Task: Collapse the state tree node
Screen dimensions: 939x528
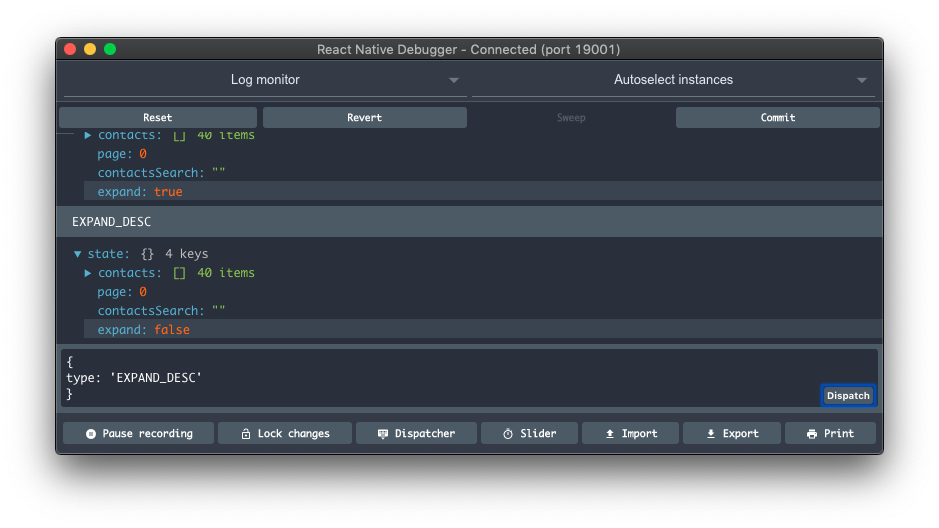Action: pos(79,254)
